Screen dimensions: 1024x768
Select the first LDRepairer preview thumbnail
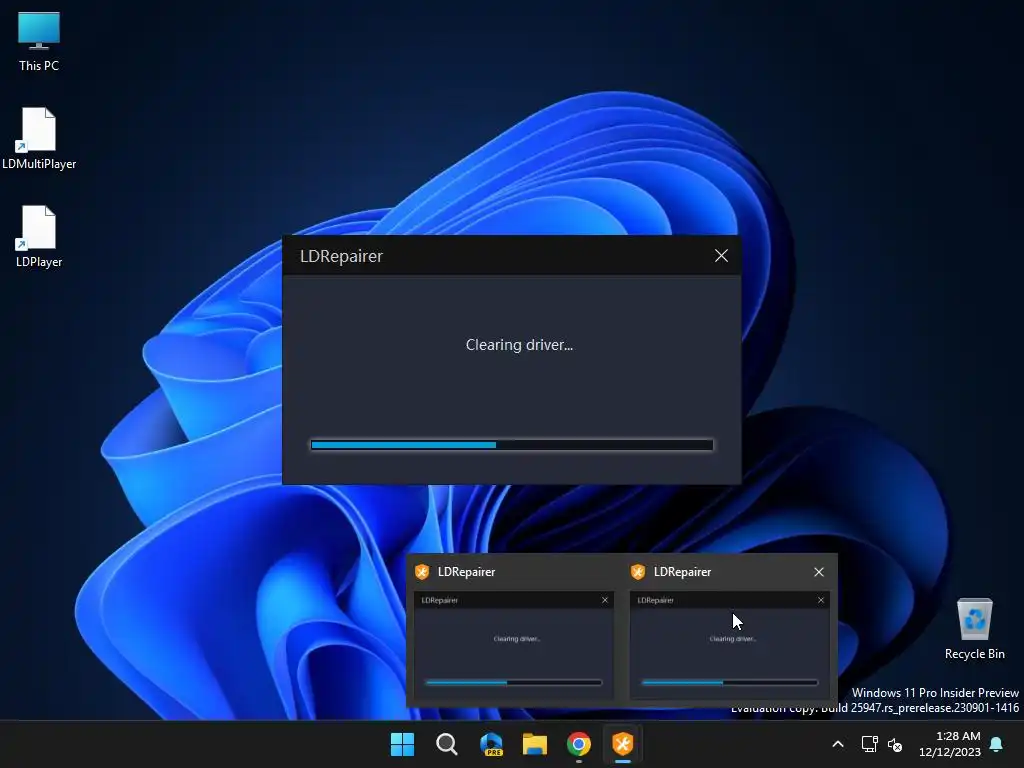(514, 643)
